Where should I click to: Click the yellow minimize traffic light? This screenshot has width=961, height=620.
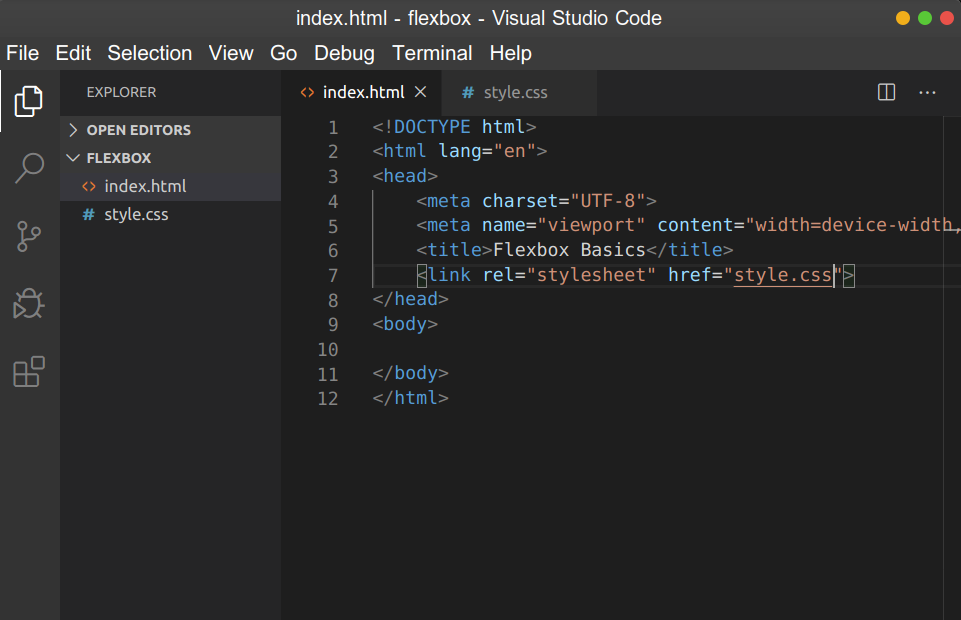pyautogui.click(x=903, y=18)
